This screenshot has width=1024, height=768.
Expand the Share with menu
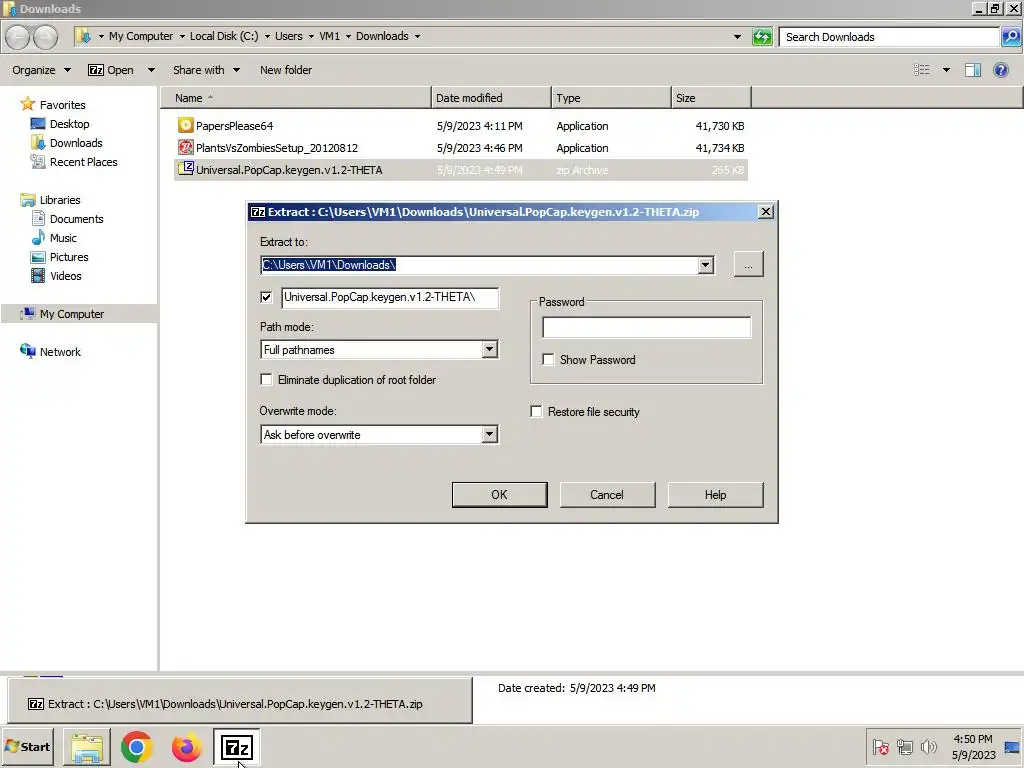point(206,70)
